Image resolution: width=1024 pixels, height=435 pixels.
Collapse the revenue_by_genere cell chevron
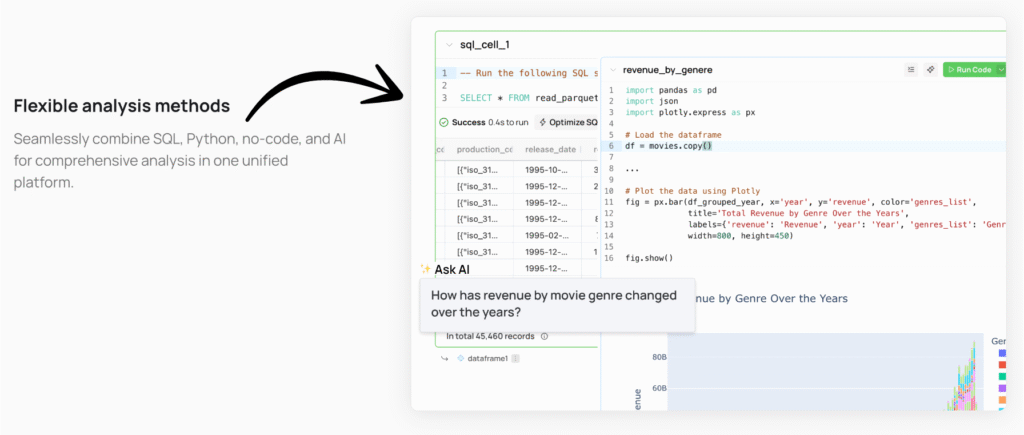click(x=613, y=70)
